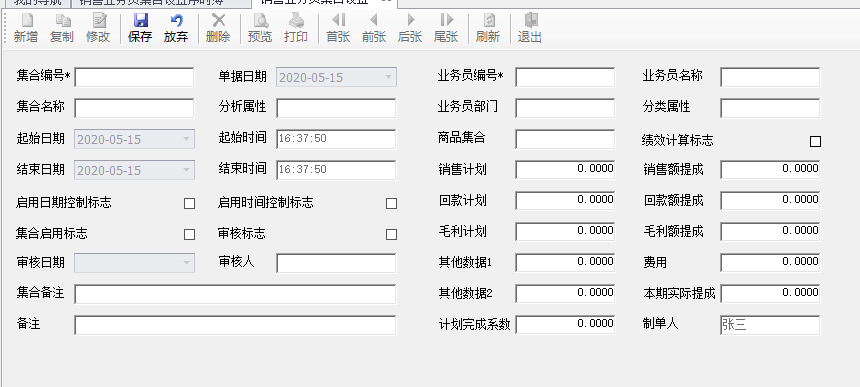Enable the 集合启用标志 checkbox
Viewport: 860px width, 387px height.
pos(189,235)
